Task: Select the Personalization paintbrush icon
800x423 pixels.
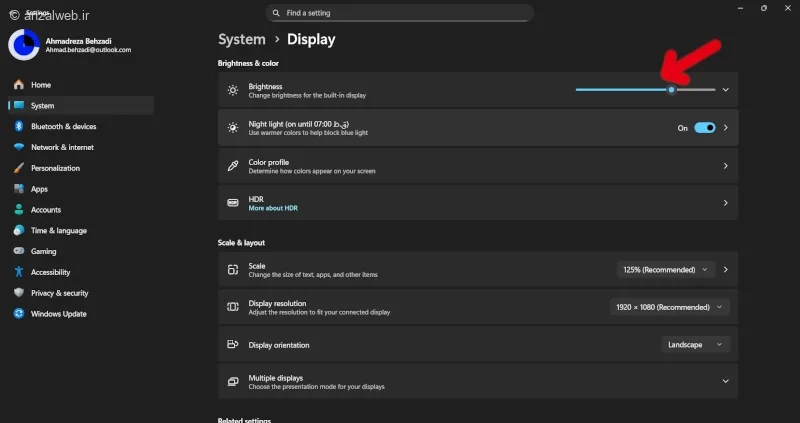Action: click(x=18, y=168)
